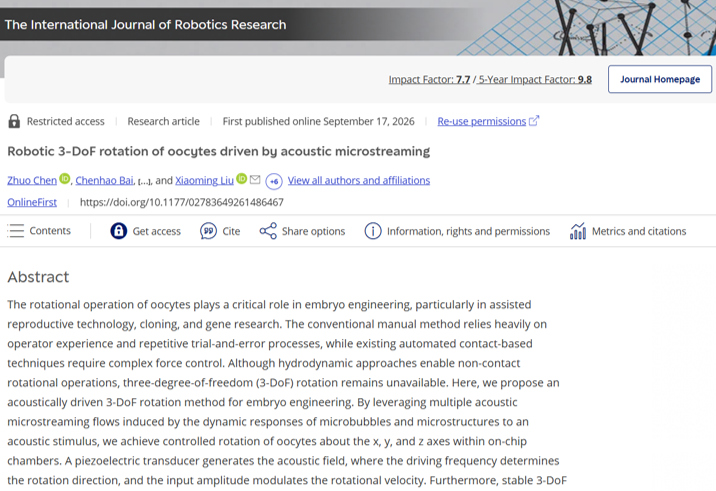The height and width of the screenshot is (491, 716).
Task: Open Metrics and citations label
Action: [x=639, y=232]
